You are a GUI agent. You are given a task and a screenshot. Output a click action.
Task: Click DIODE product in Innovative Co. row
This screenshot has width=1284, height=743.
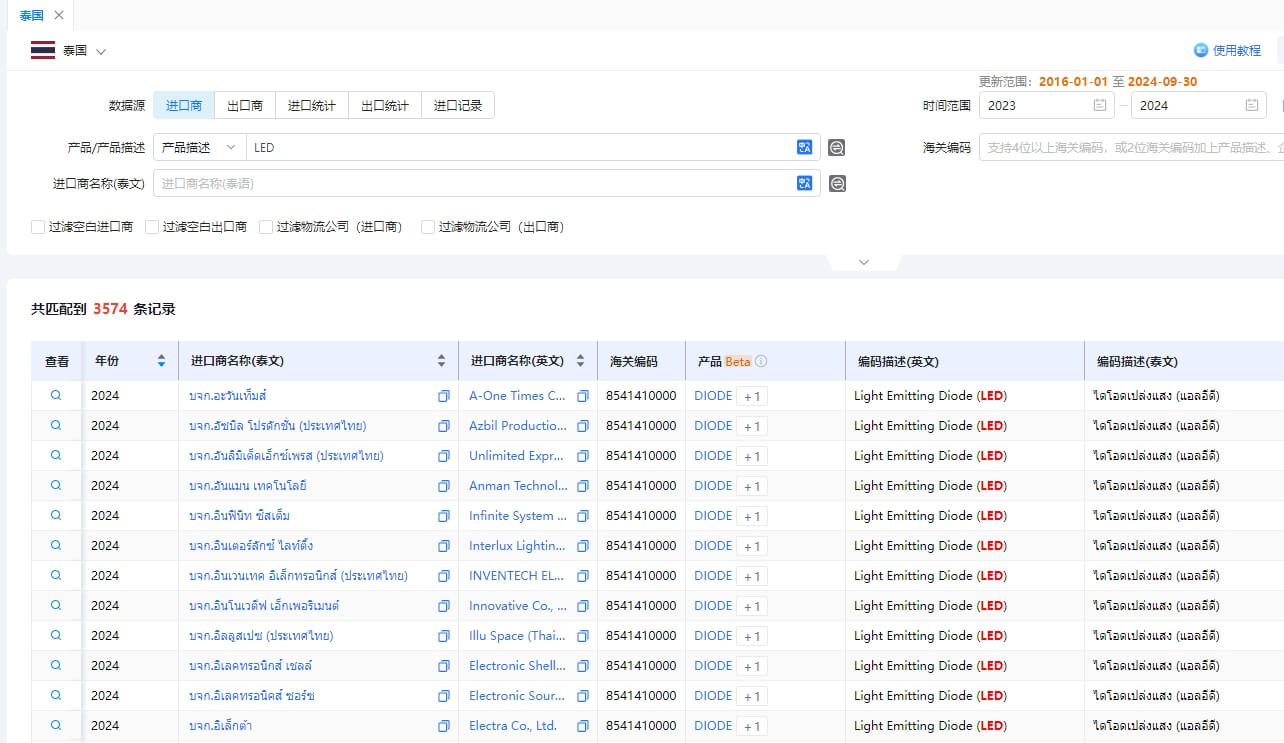pos(713,605)
